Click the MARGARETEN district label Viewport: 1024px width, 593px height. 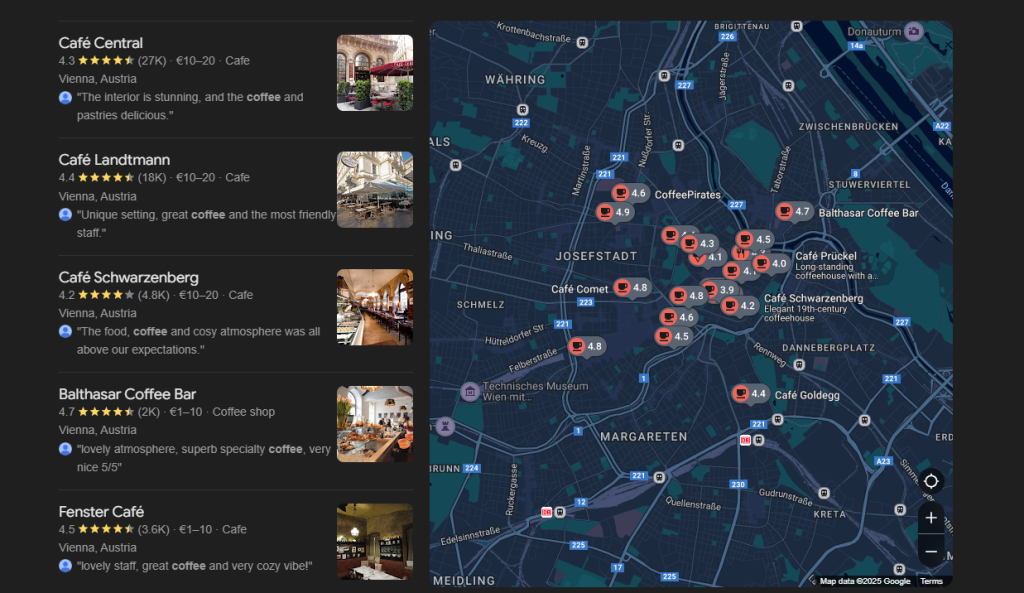(x=644, y=437)
